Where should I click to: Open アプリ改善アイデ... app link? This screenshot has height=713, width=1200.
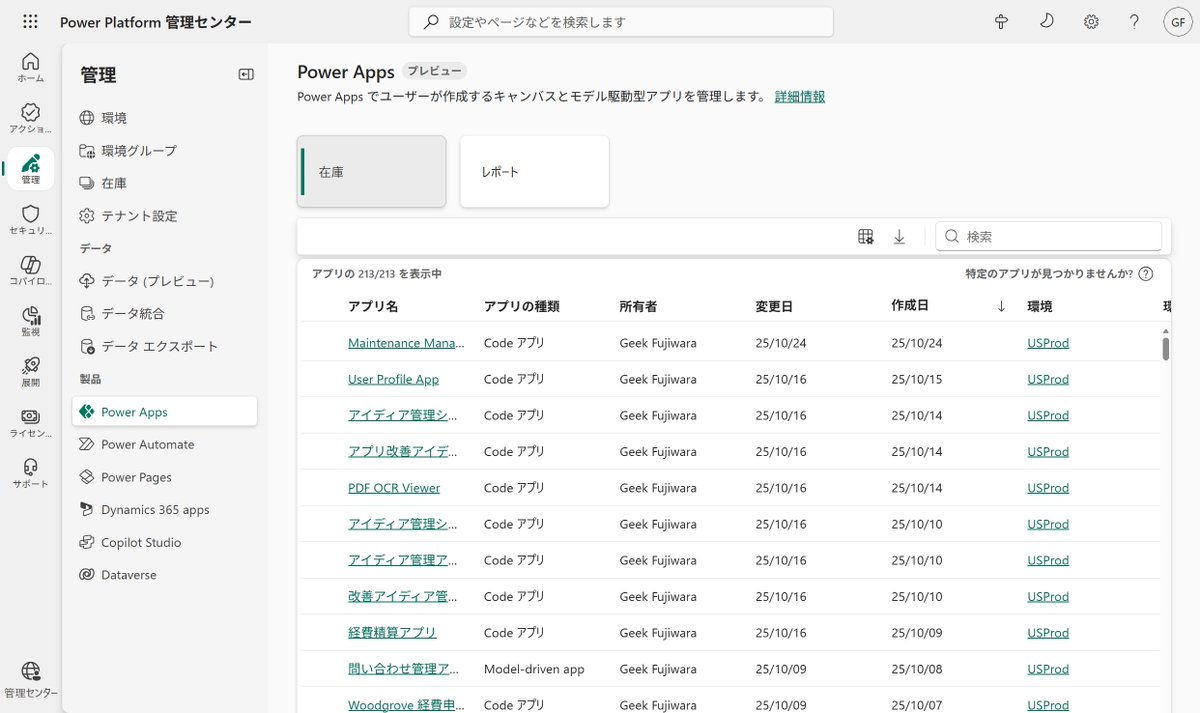(403, 452)
